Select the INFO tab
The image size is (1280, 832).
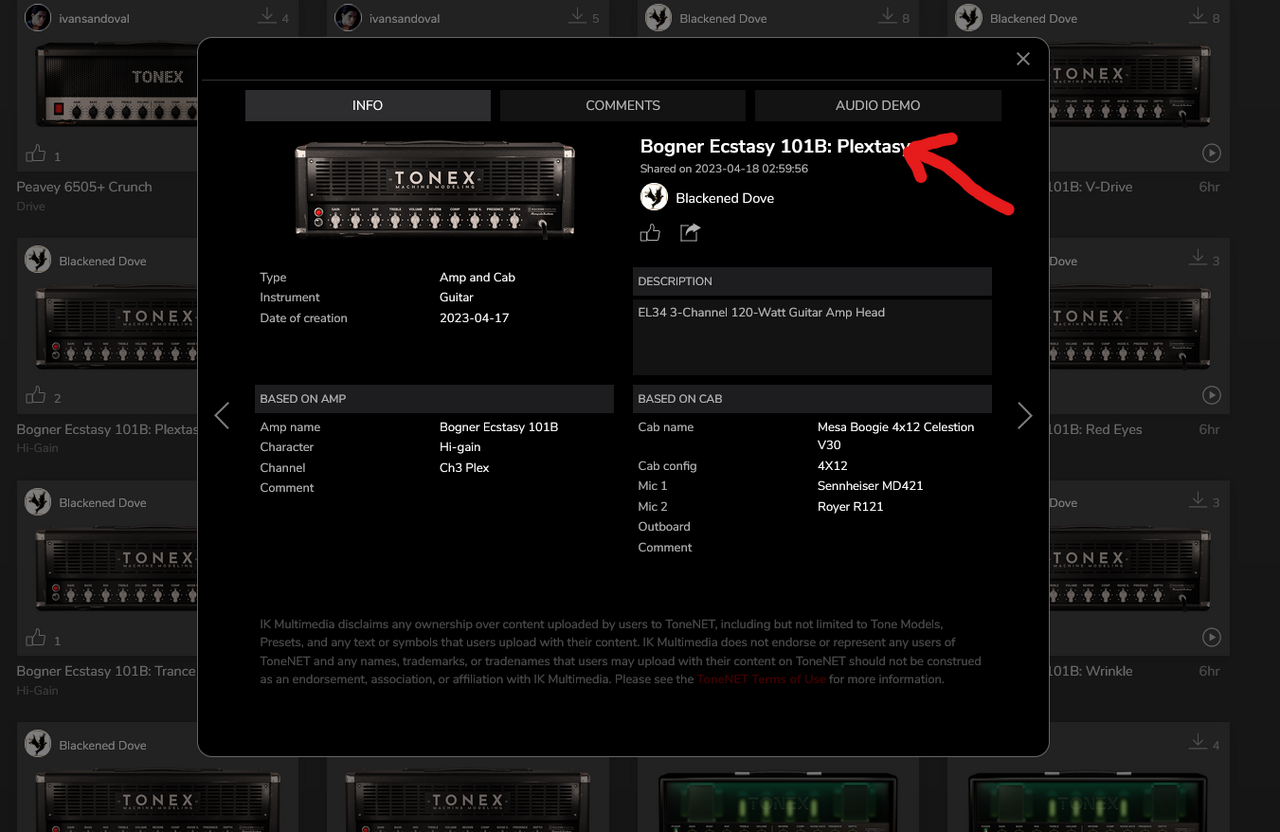pos(367,105)
